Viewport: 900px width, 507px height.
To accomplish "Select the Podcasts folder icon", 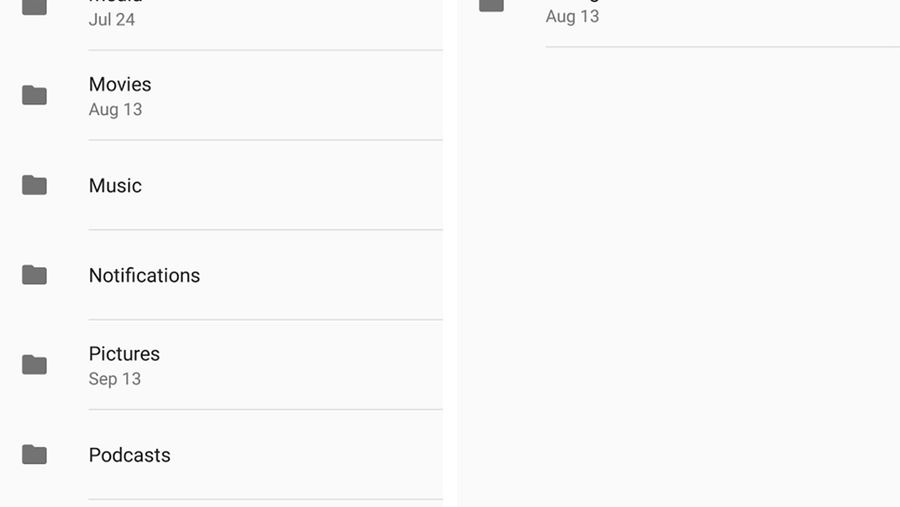I will tap(34, 455).
